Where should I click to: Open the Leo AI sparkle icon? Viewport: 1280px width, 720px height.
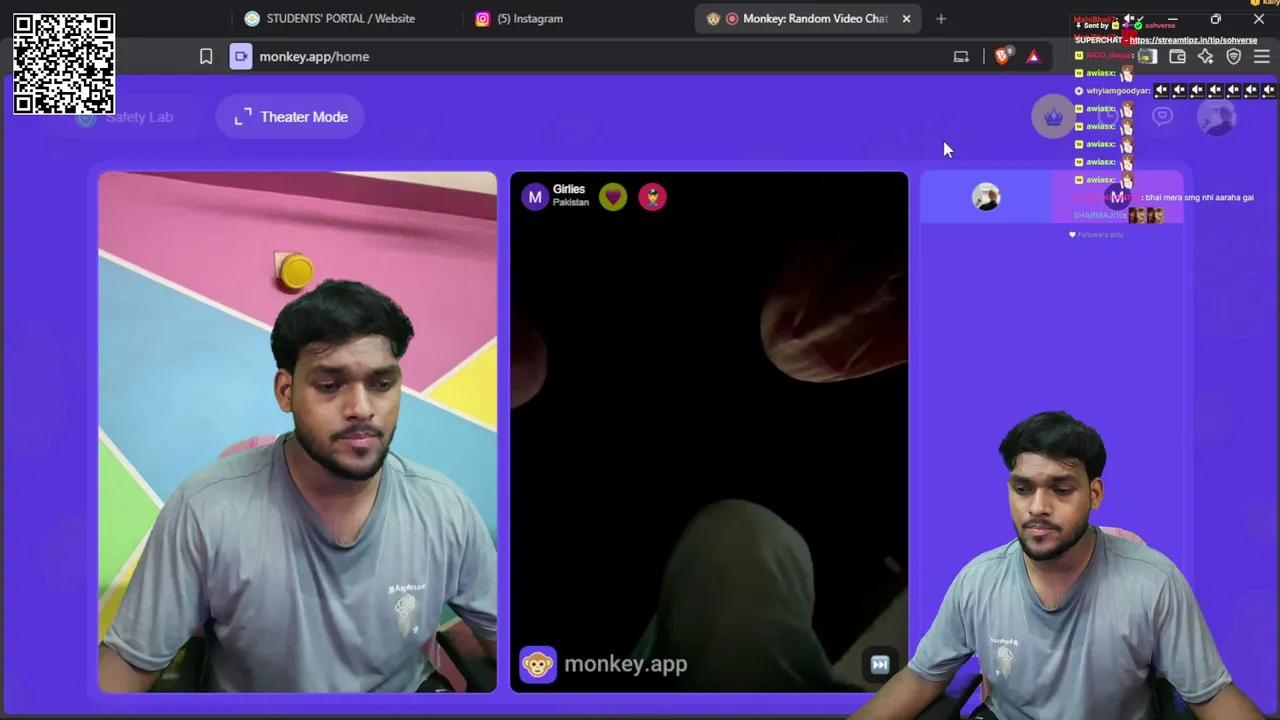pos(1205,57)
